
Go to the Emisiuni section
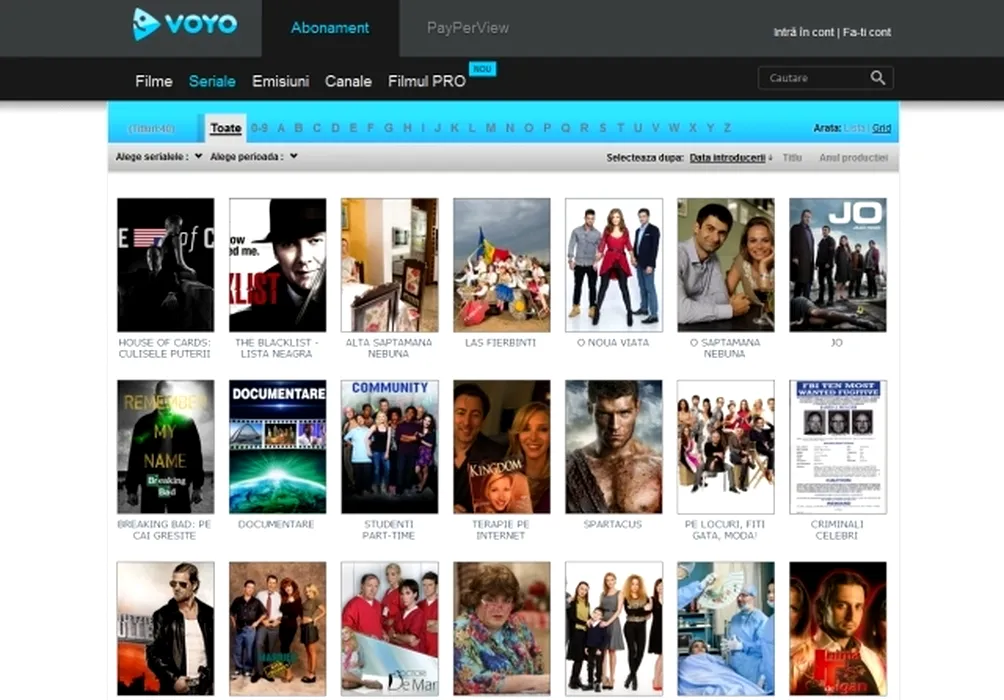coord(280,81)
